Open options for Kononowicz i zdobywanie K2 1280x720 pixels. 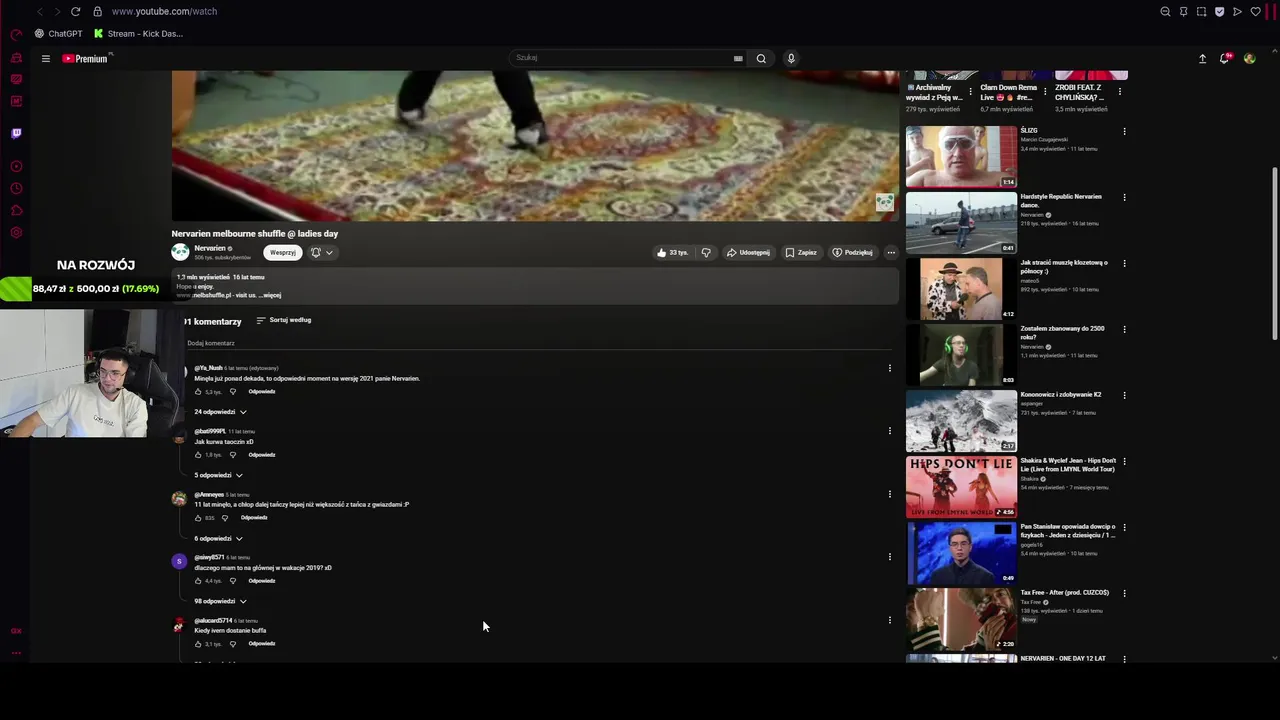[x=1124, y=396]
